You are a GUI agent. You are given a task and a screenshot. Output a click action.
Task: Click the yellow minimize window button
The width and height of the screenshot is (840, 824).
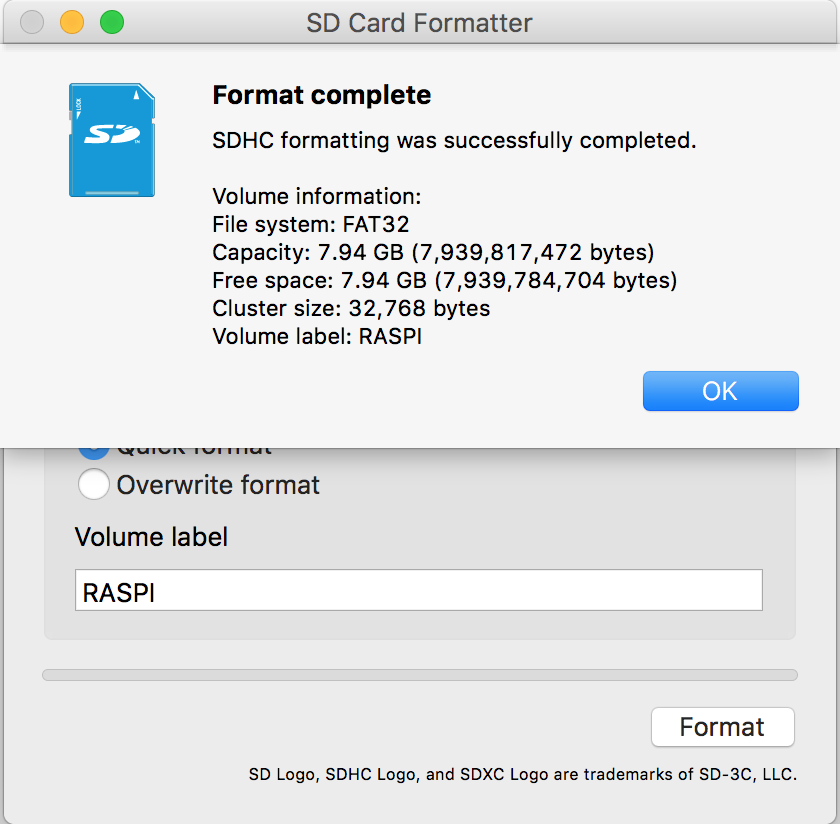(72, 22)
